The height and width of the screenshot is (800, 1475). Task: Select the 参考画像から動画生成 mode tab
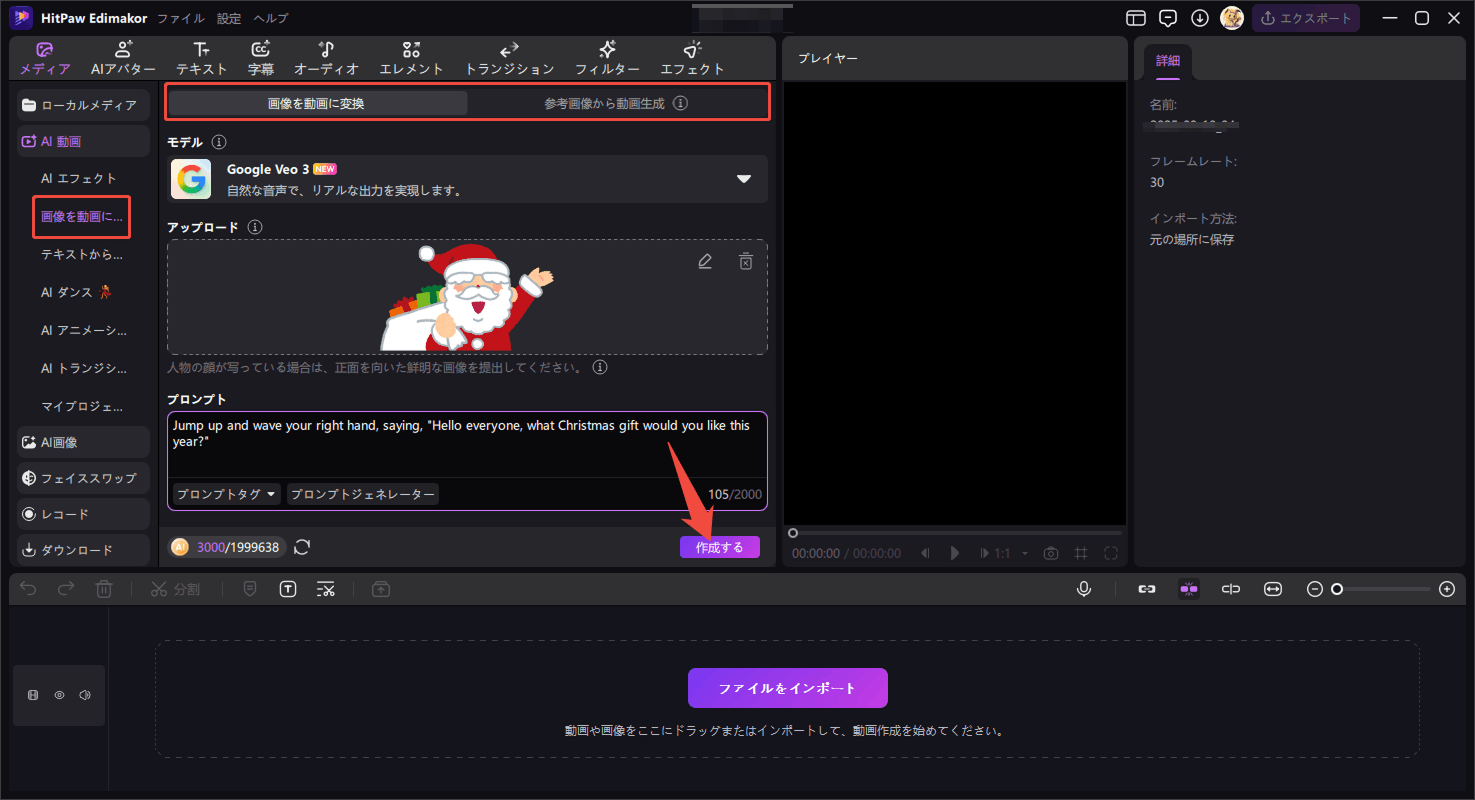click(x=604, y=103)
